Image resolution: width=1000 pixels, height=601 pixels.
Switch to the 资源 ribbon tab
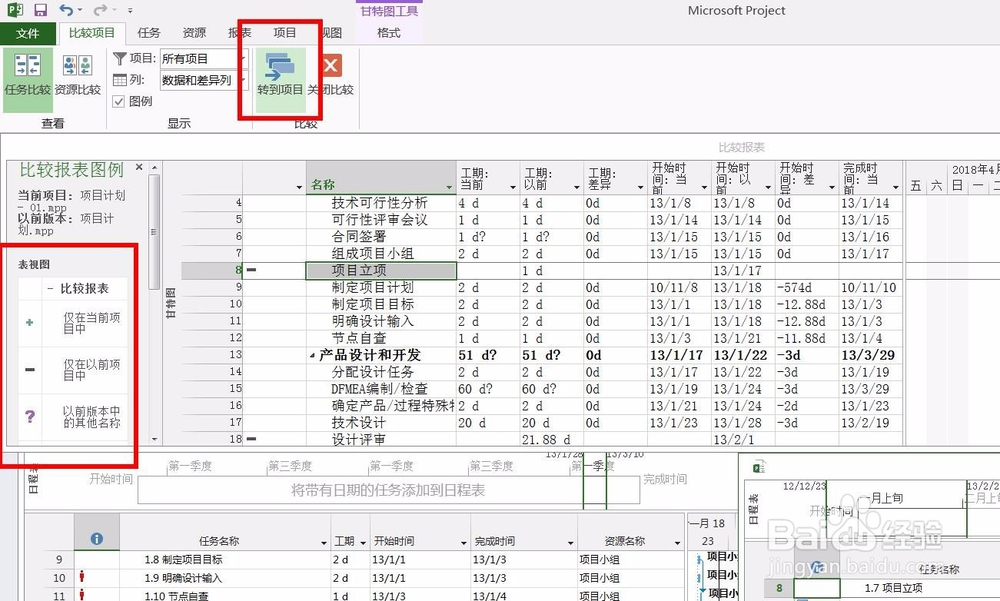pyautogui.click(x=194, y=33)
